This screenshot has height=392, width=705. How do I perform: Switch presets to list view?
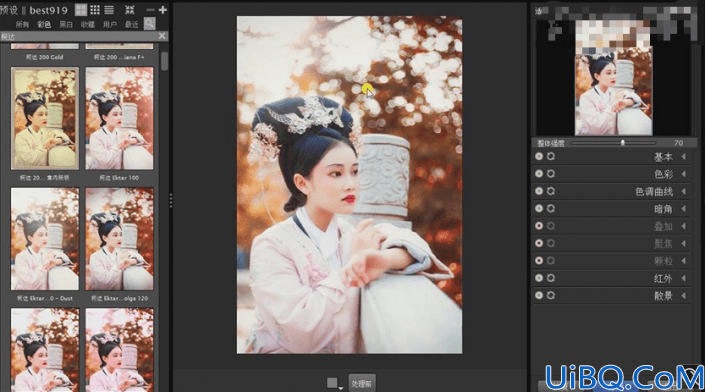(x=109, y=9)
